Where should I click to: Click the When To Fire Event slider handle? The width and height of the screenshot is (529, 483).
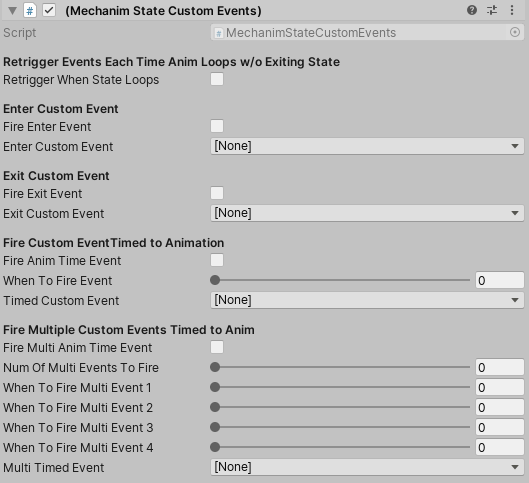pyautogui.click(x=215, y=280)
